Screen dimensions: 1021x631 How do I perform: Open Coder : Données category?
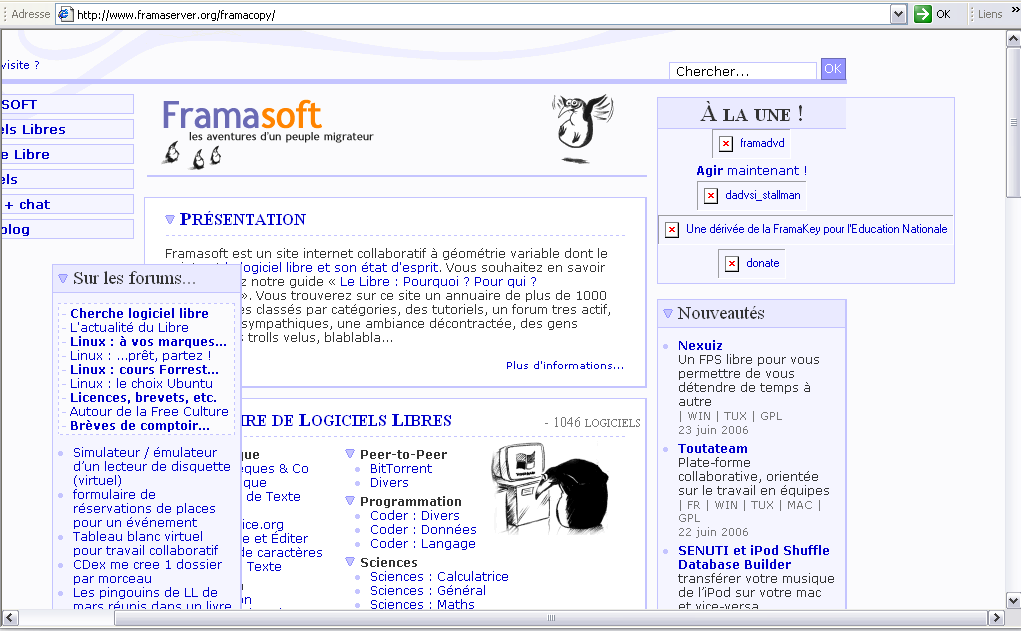tap(423, 529)
